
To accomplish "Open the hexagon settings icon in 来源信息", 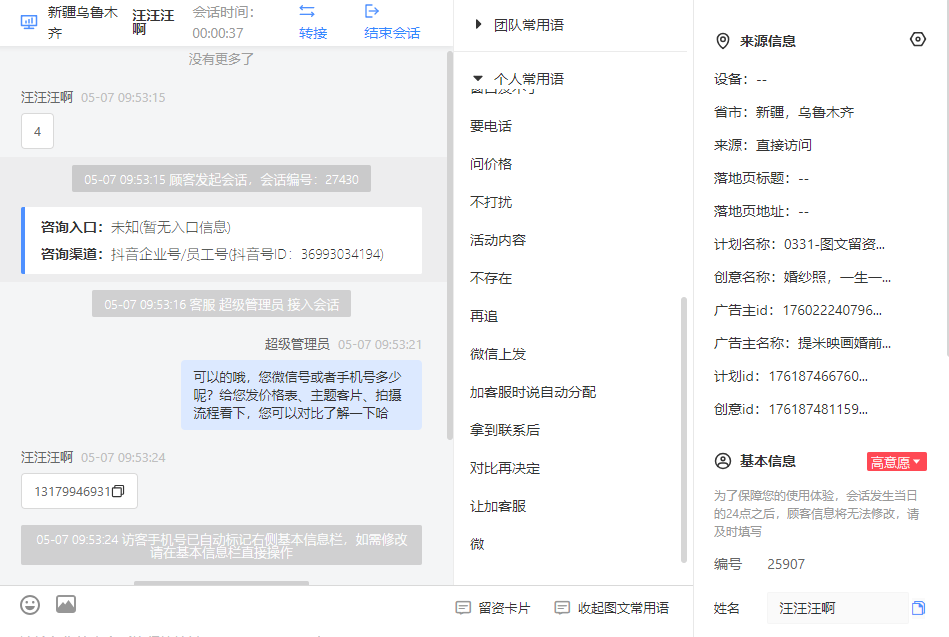I will (x=918, y=39).
